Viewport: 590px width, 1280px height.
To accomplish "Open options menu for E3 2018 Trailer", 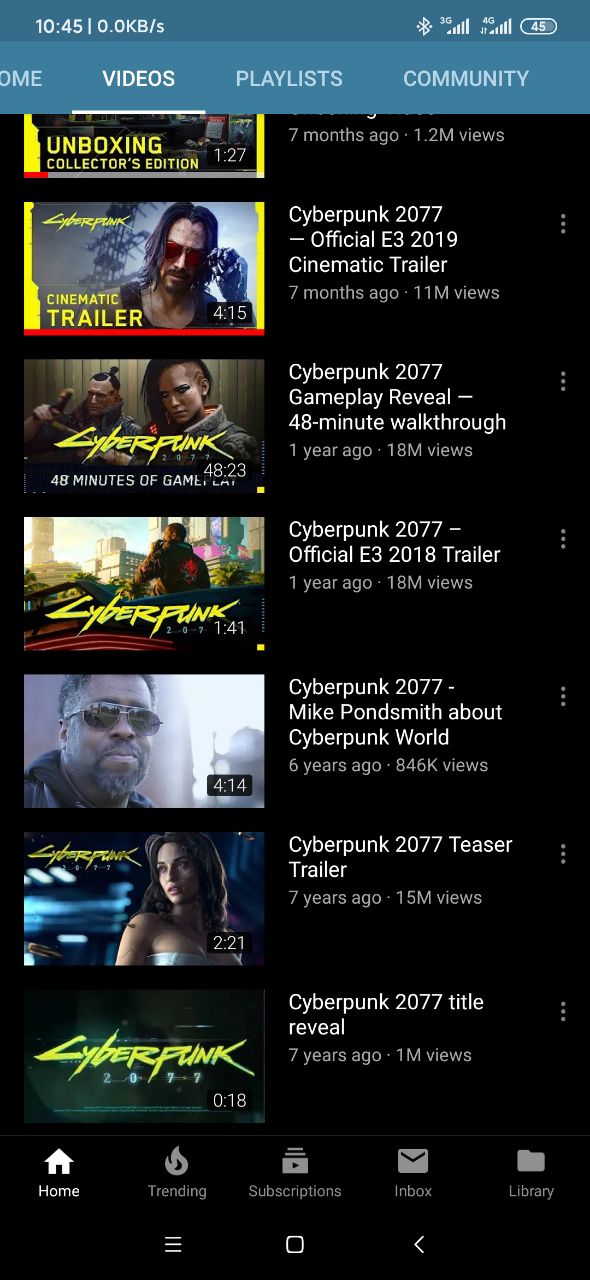I will [x=563, y=539].
